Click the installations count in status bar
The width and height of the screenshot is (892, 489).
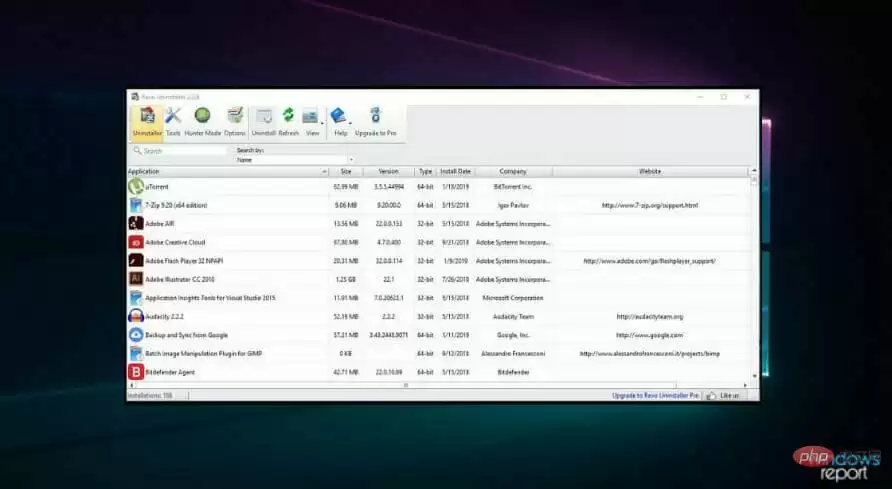150,395
